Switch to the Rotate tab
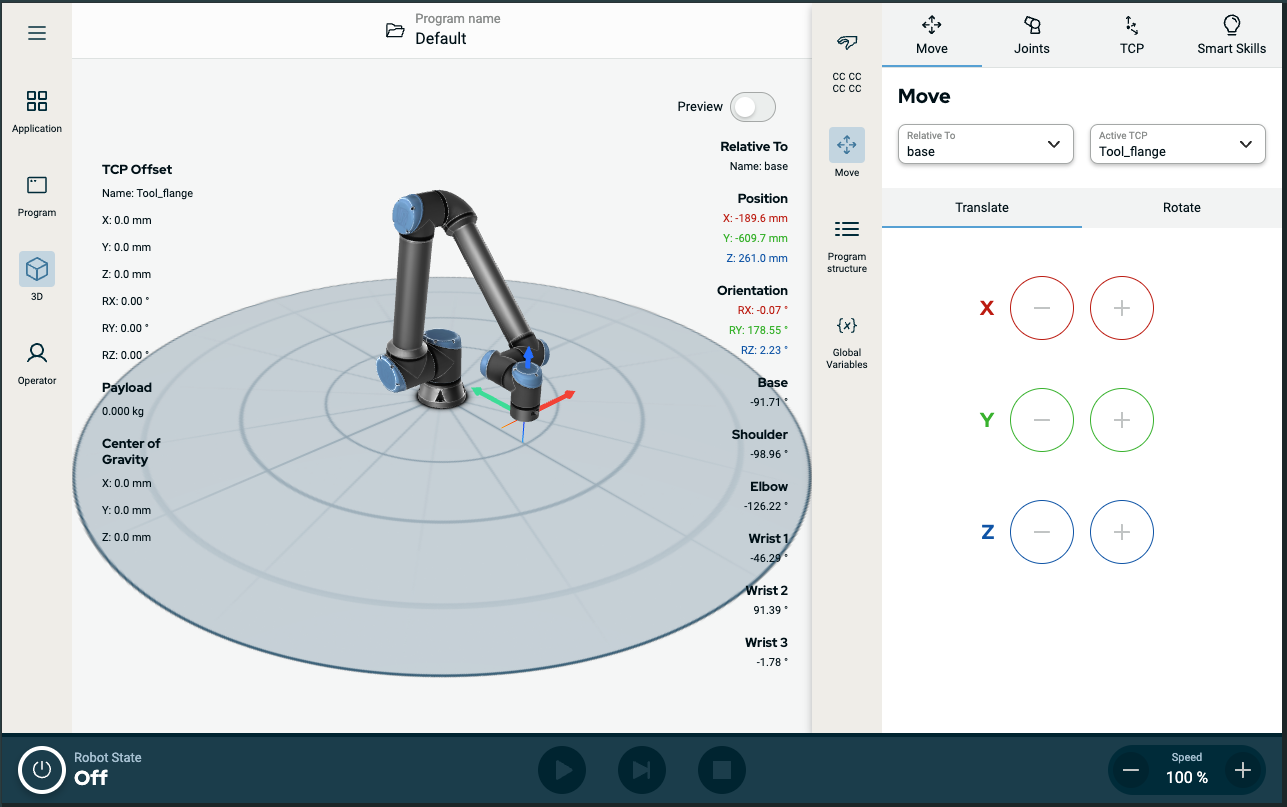 pyautogui.click(x=1181, y=207)
